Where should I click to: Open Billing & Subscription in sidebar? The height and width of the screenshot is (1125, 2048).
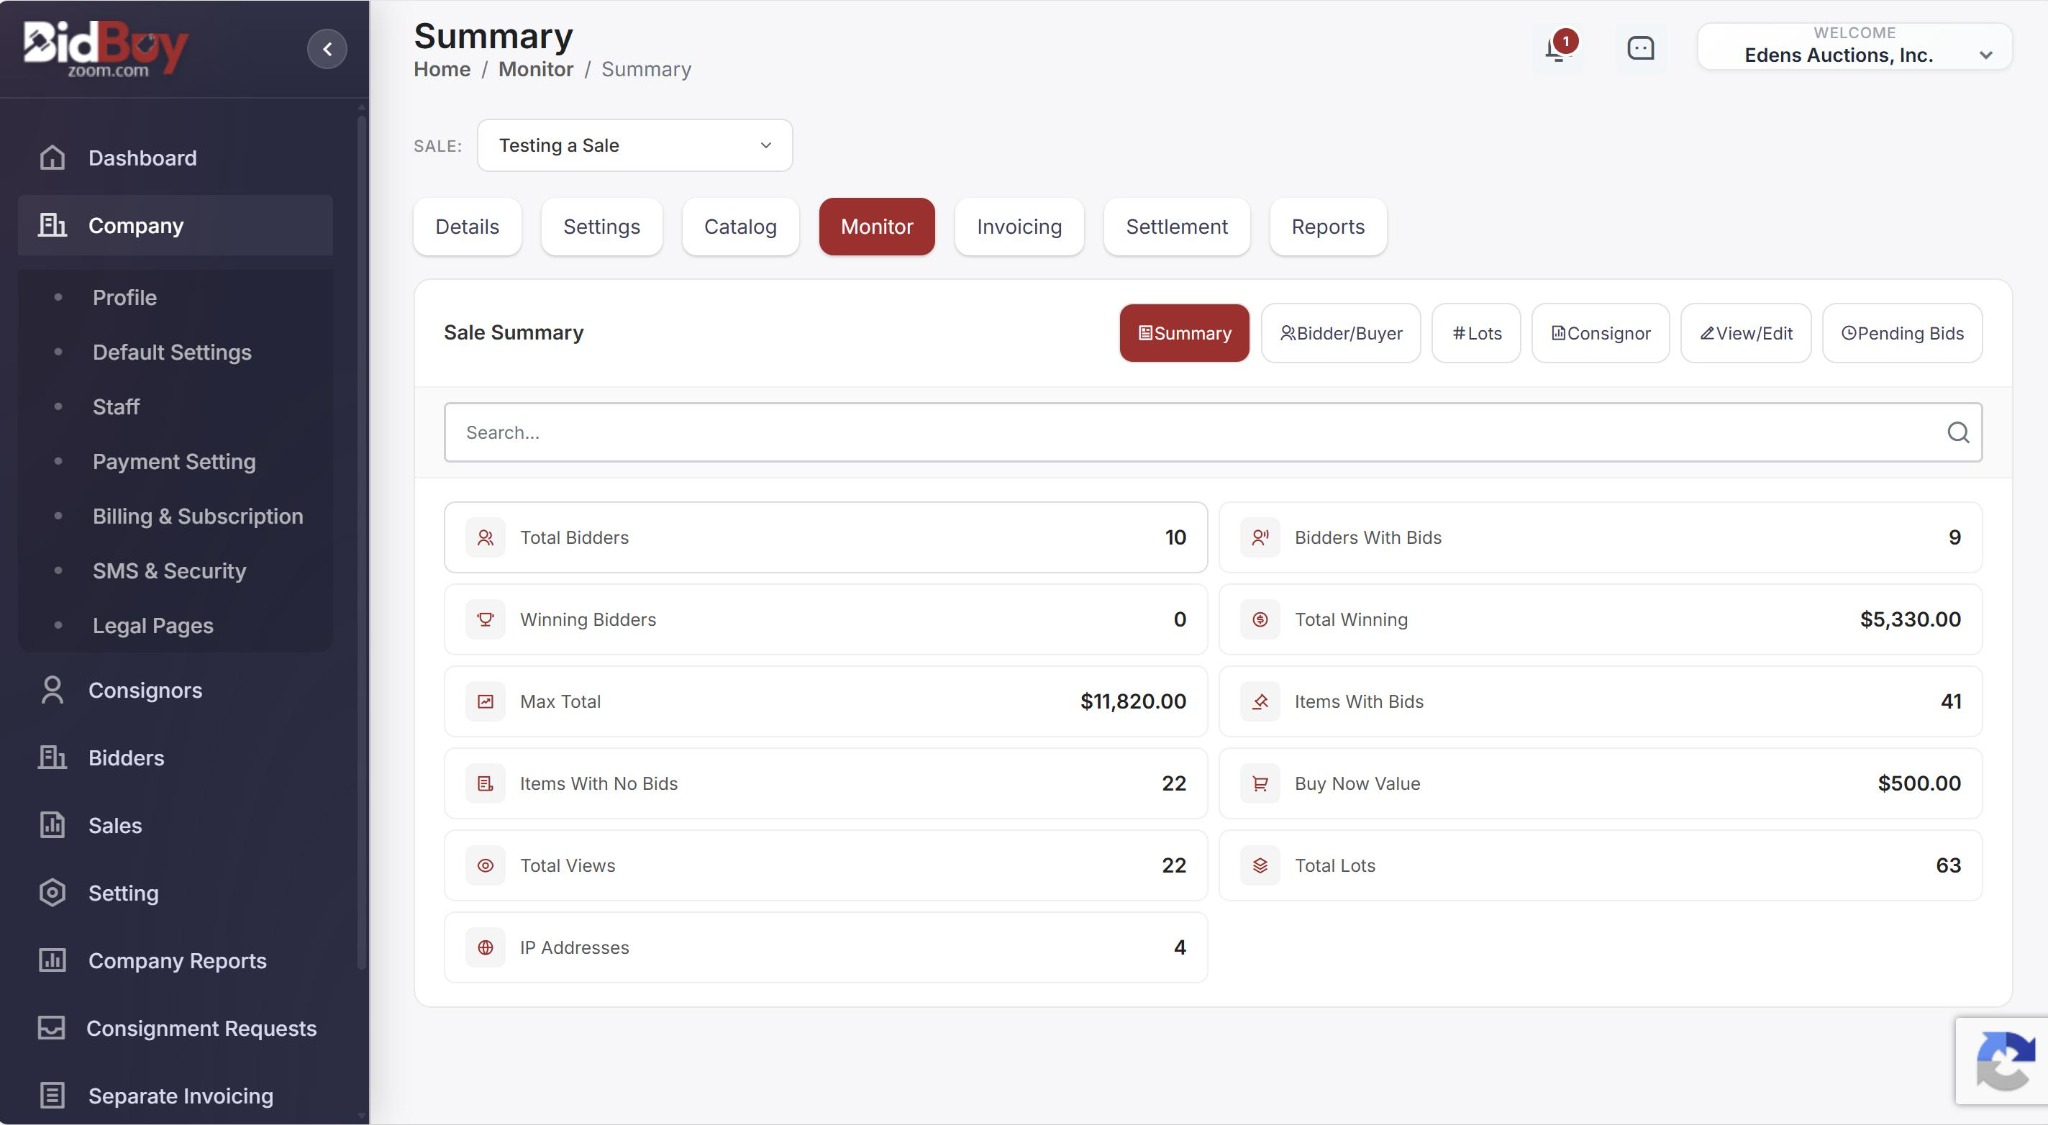[198, 516]
